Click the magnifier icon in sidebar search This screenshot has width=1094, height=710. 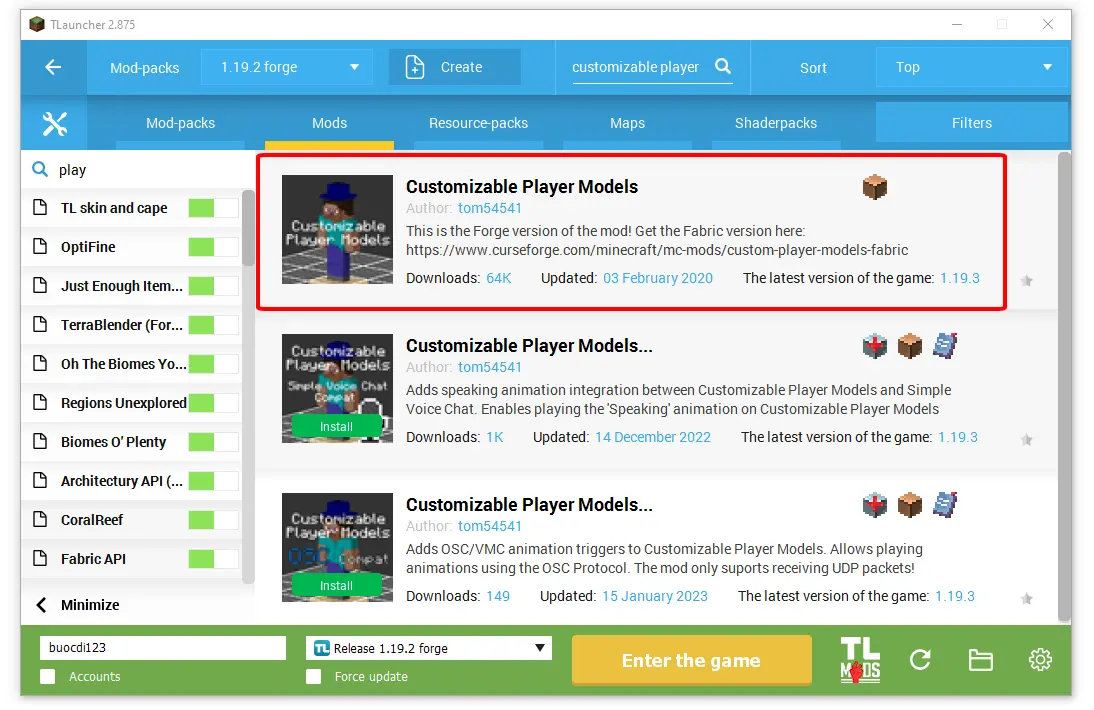[x=40, y=169]
